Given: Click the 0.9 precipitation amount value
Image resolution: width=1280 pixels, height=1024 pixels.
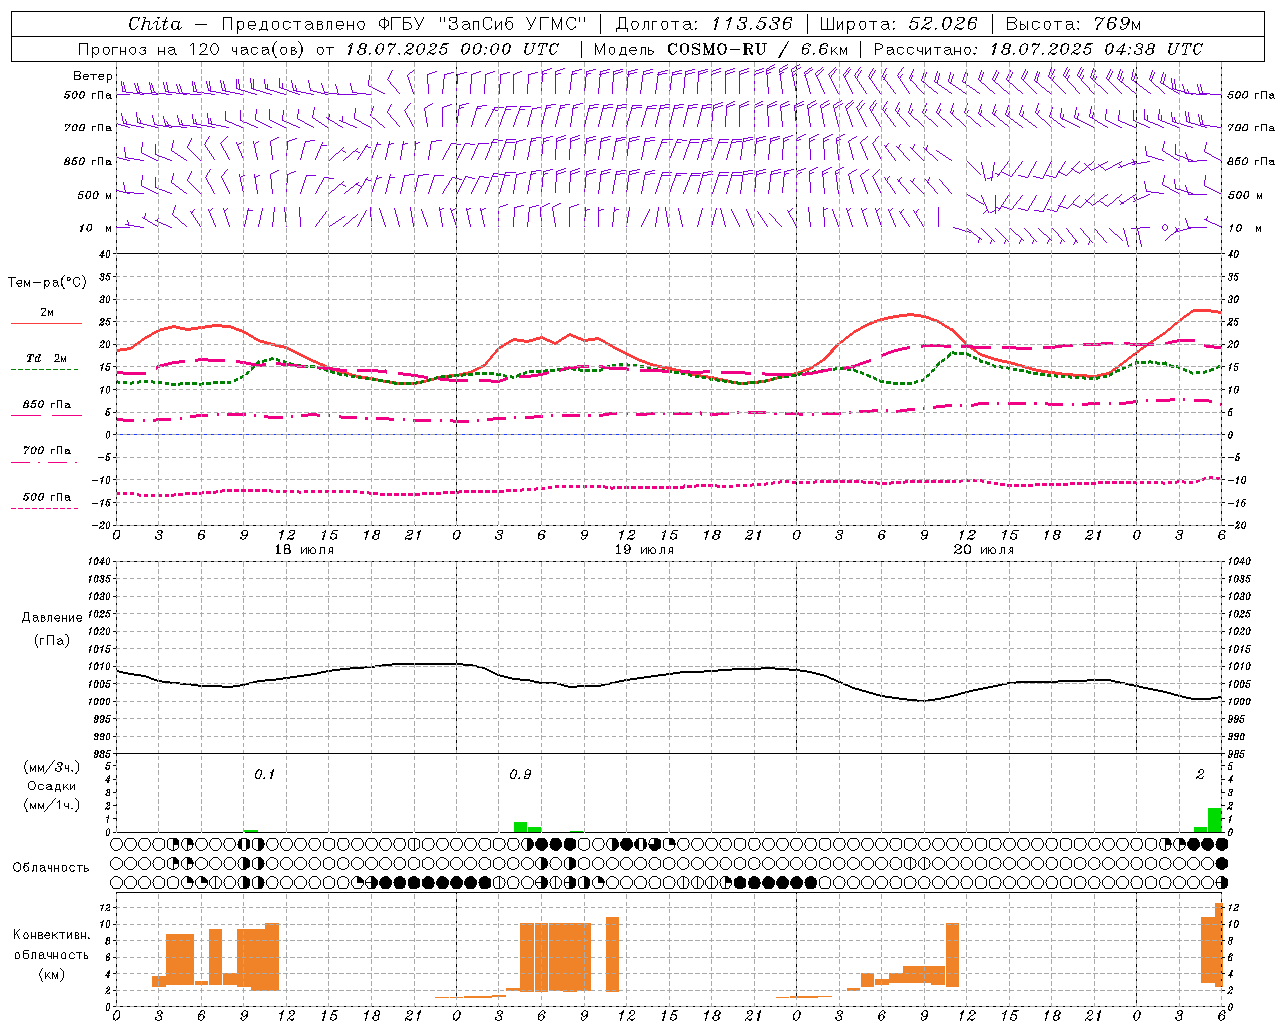Looking at the screenshot, I should tap(520, 774).
